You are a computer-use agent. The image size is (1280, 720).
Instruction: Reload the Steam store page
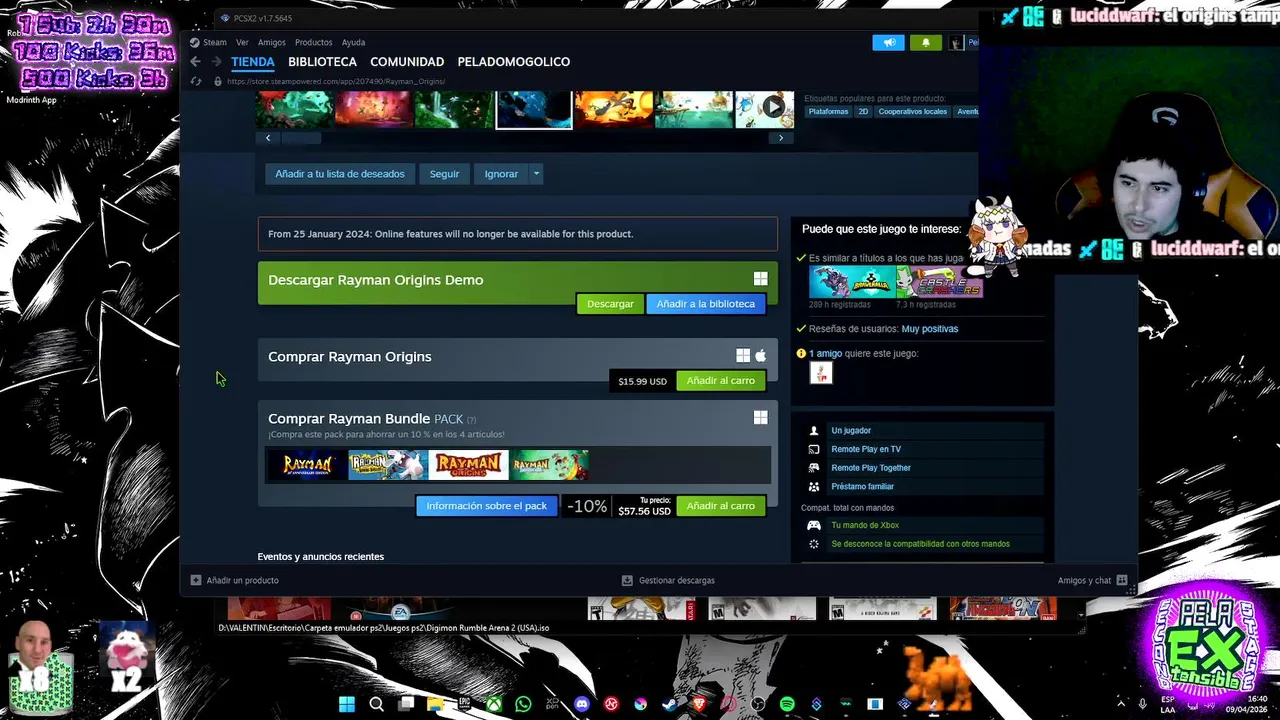pos(196,82)
